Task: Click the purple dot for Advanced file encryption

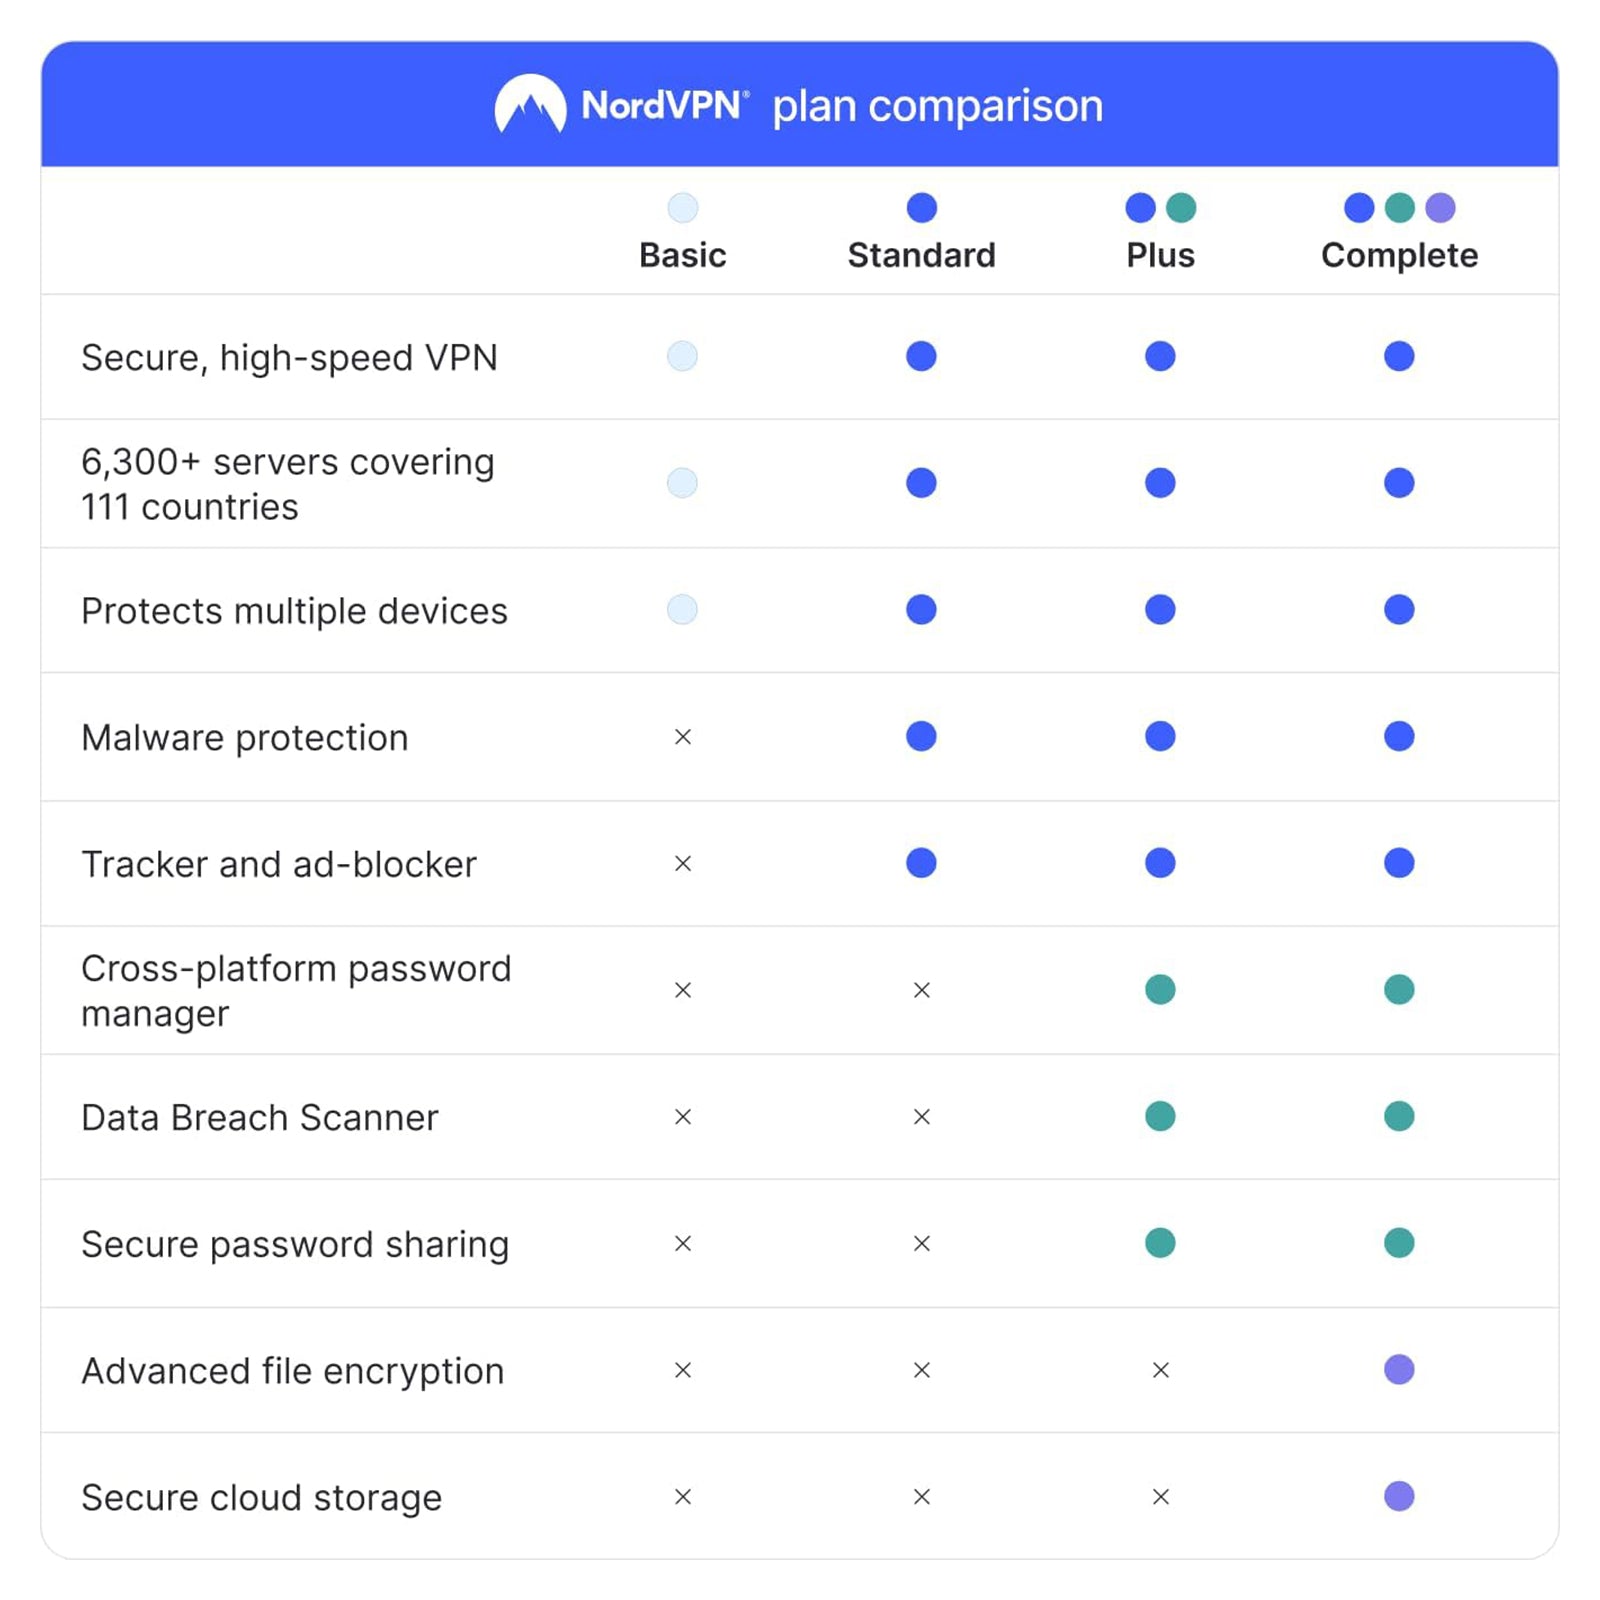Action: click(1399, 1369)
